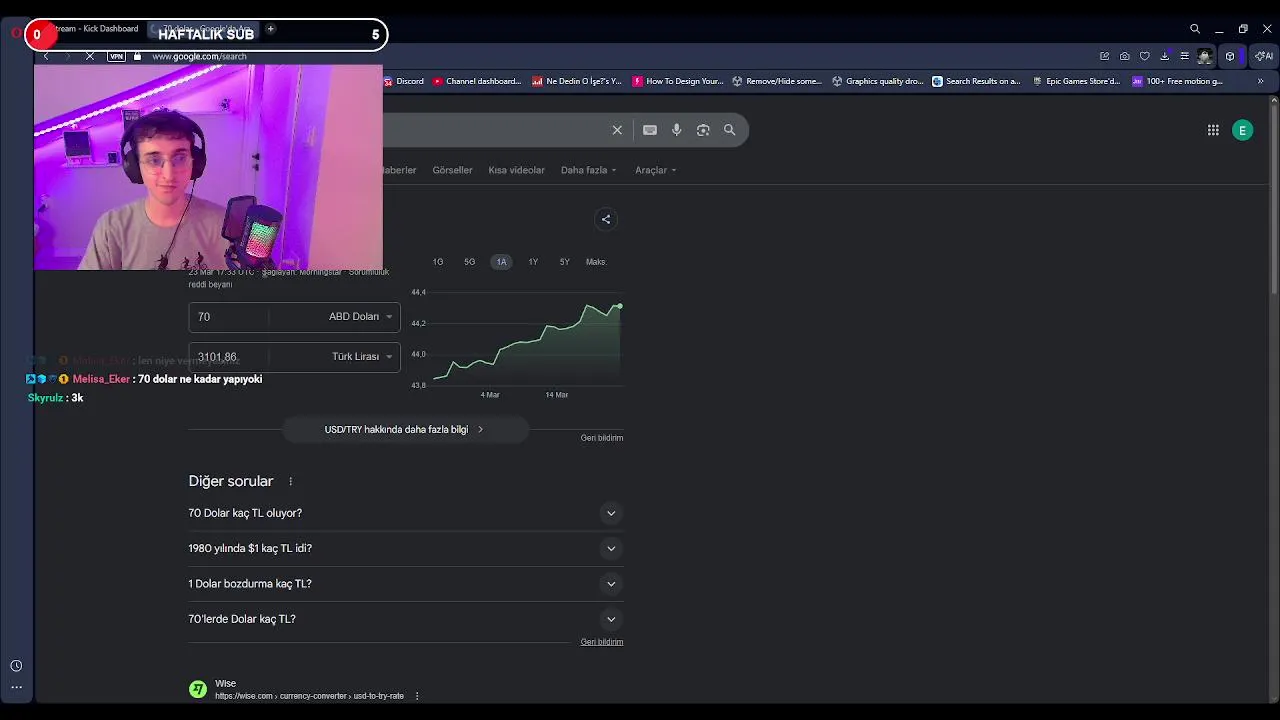Expand '70'lerde Dolar kaç TL?' question

click(405, 619)
